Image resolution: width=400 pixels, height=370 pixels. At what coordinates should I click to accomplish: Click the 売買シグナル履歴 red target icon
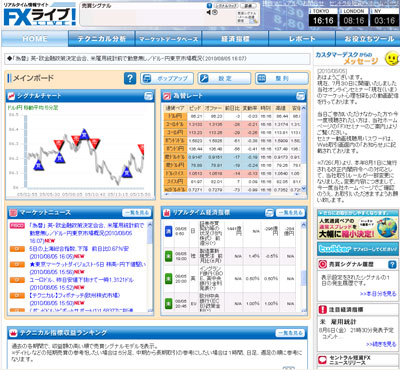pyautogui.click(x=323, y=264)
